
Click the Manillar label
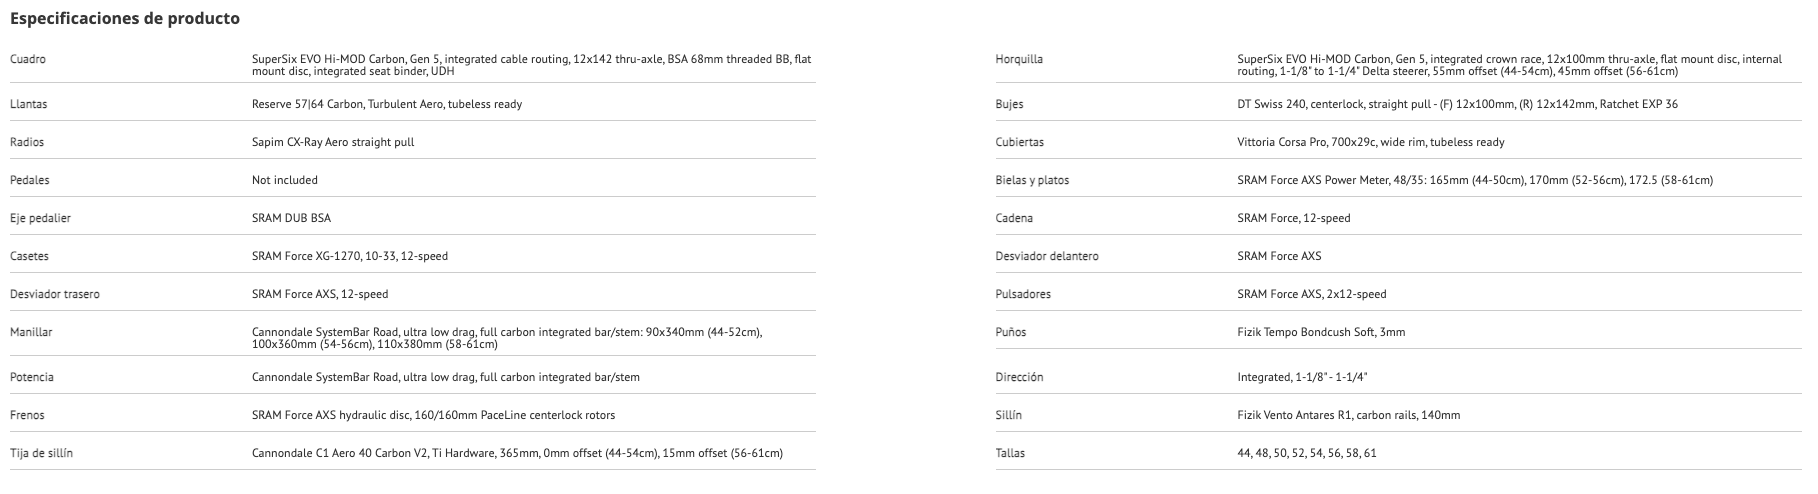[x=31, y=332]
